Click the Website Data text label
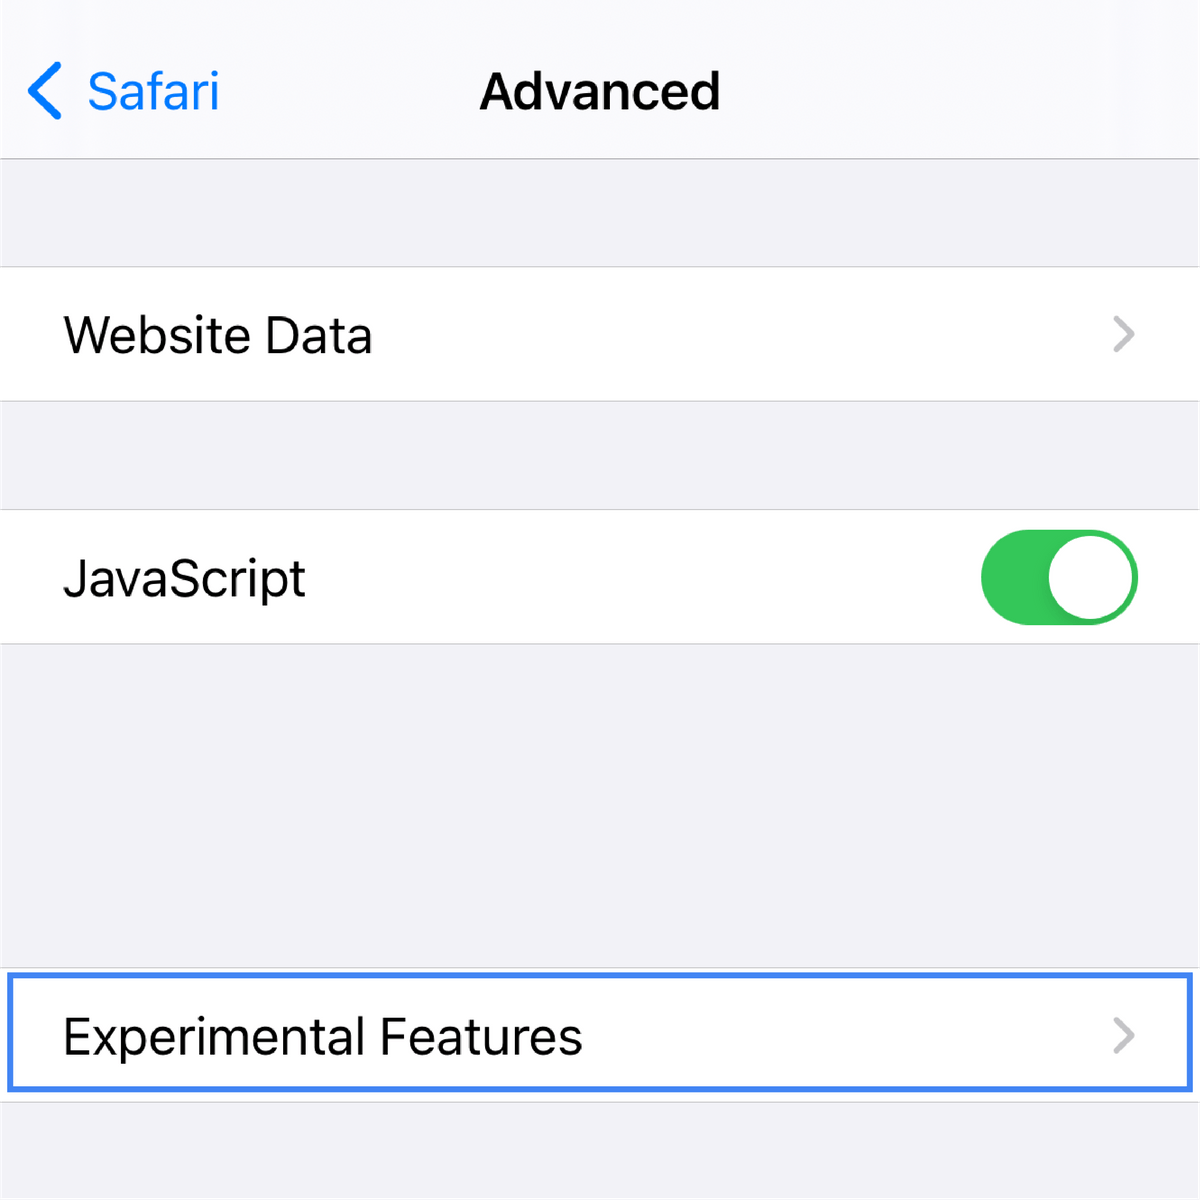Image resolution: width=1200 pixels, height=1200 pixels. 218,335
